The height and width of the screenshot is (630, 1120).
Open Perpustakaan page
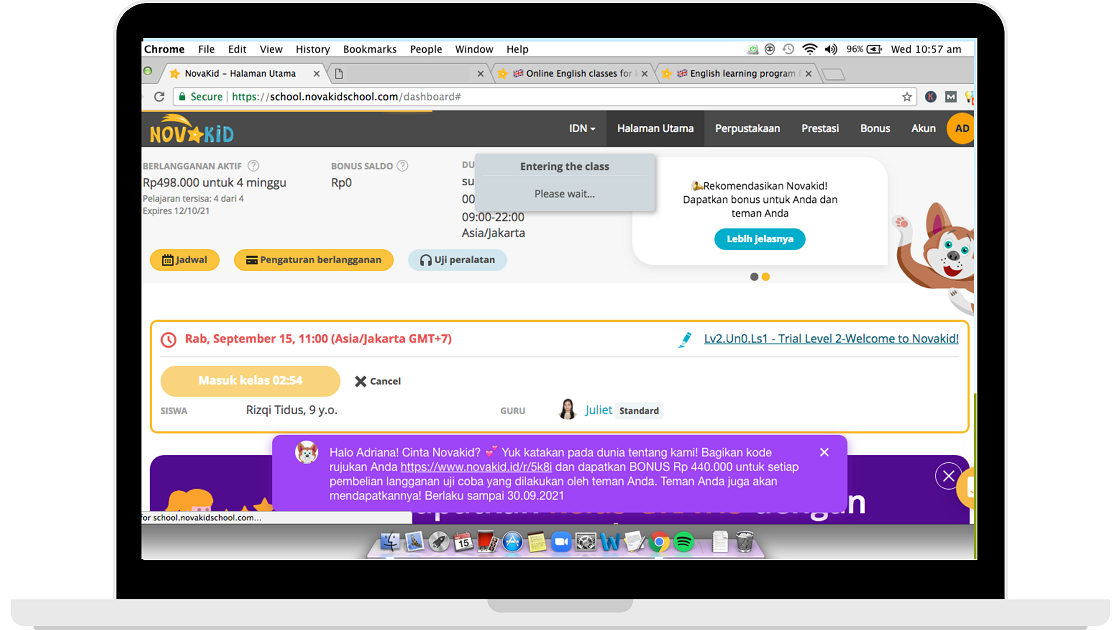747,129
